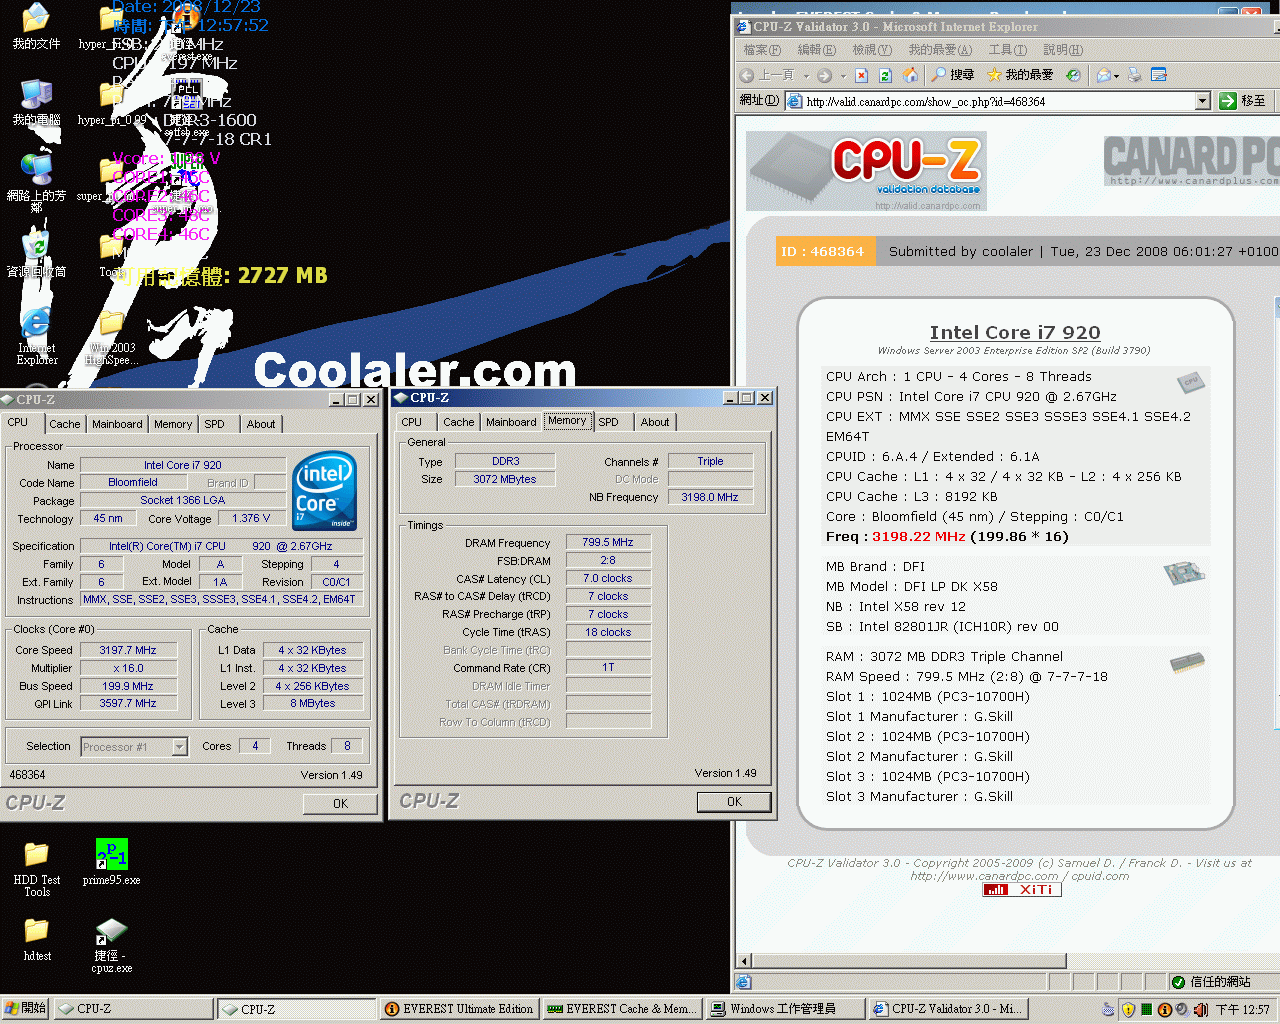
Task: Click the IE Refresh page icon
Action: (x=885, y=75)
